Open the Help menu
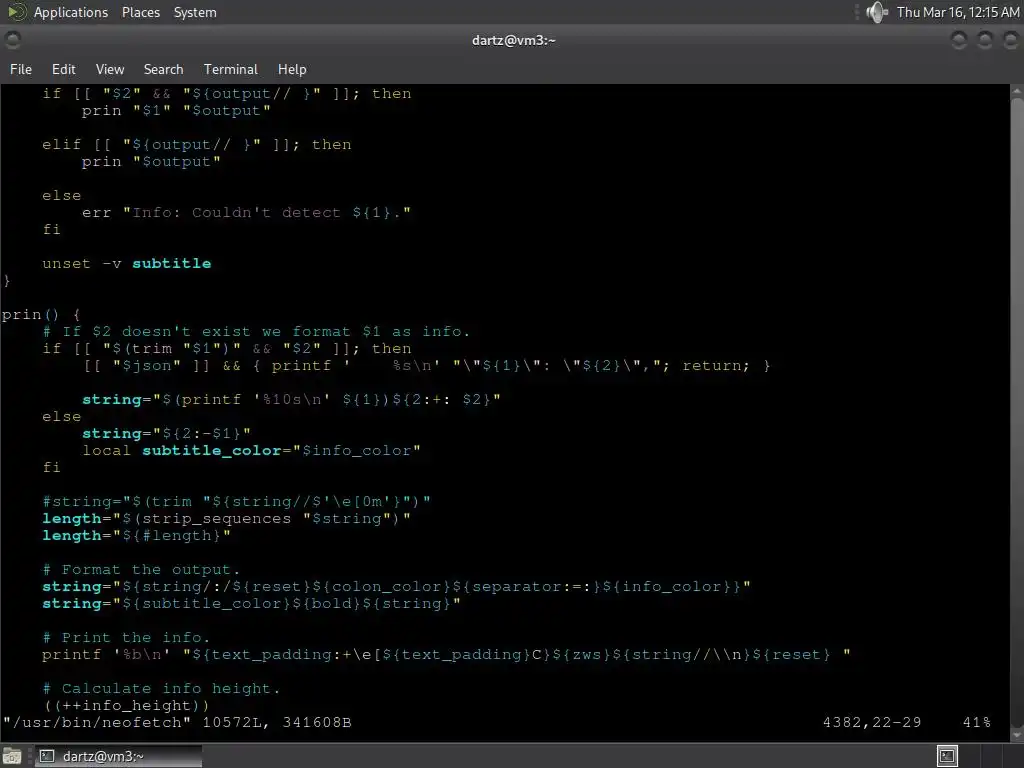 pyautogui.click(x=292, y=69)
